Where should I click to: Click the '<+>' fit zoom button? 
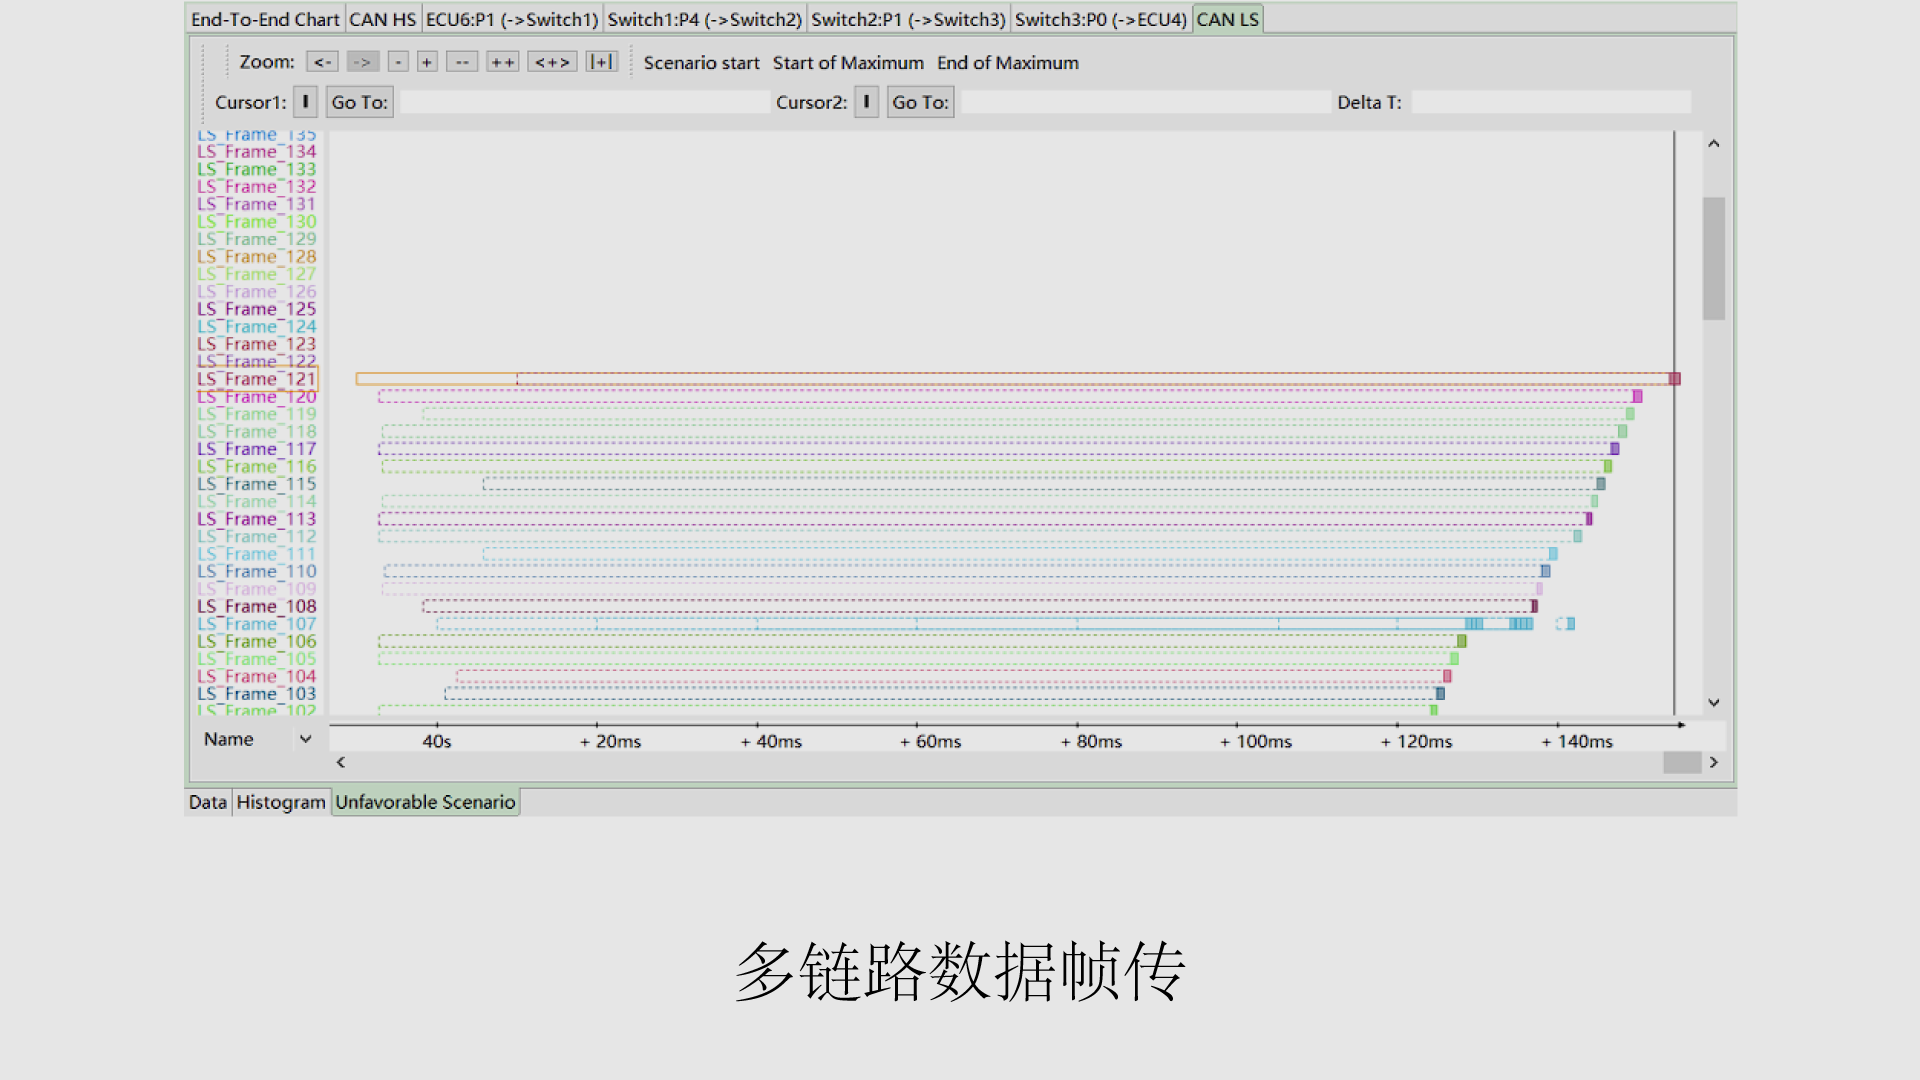click(x=552, y=62)
